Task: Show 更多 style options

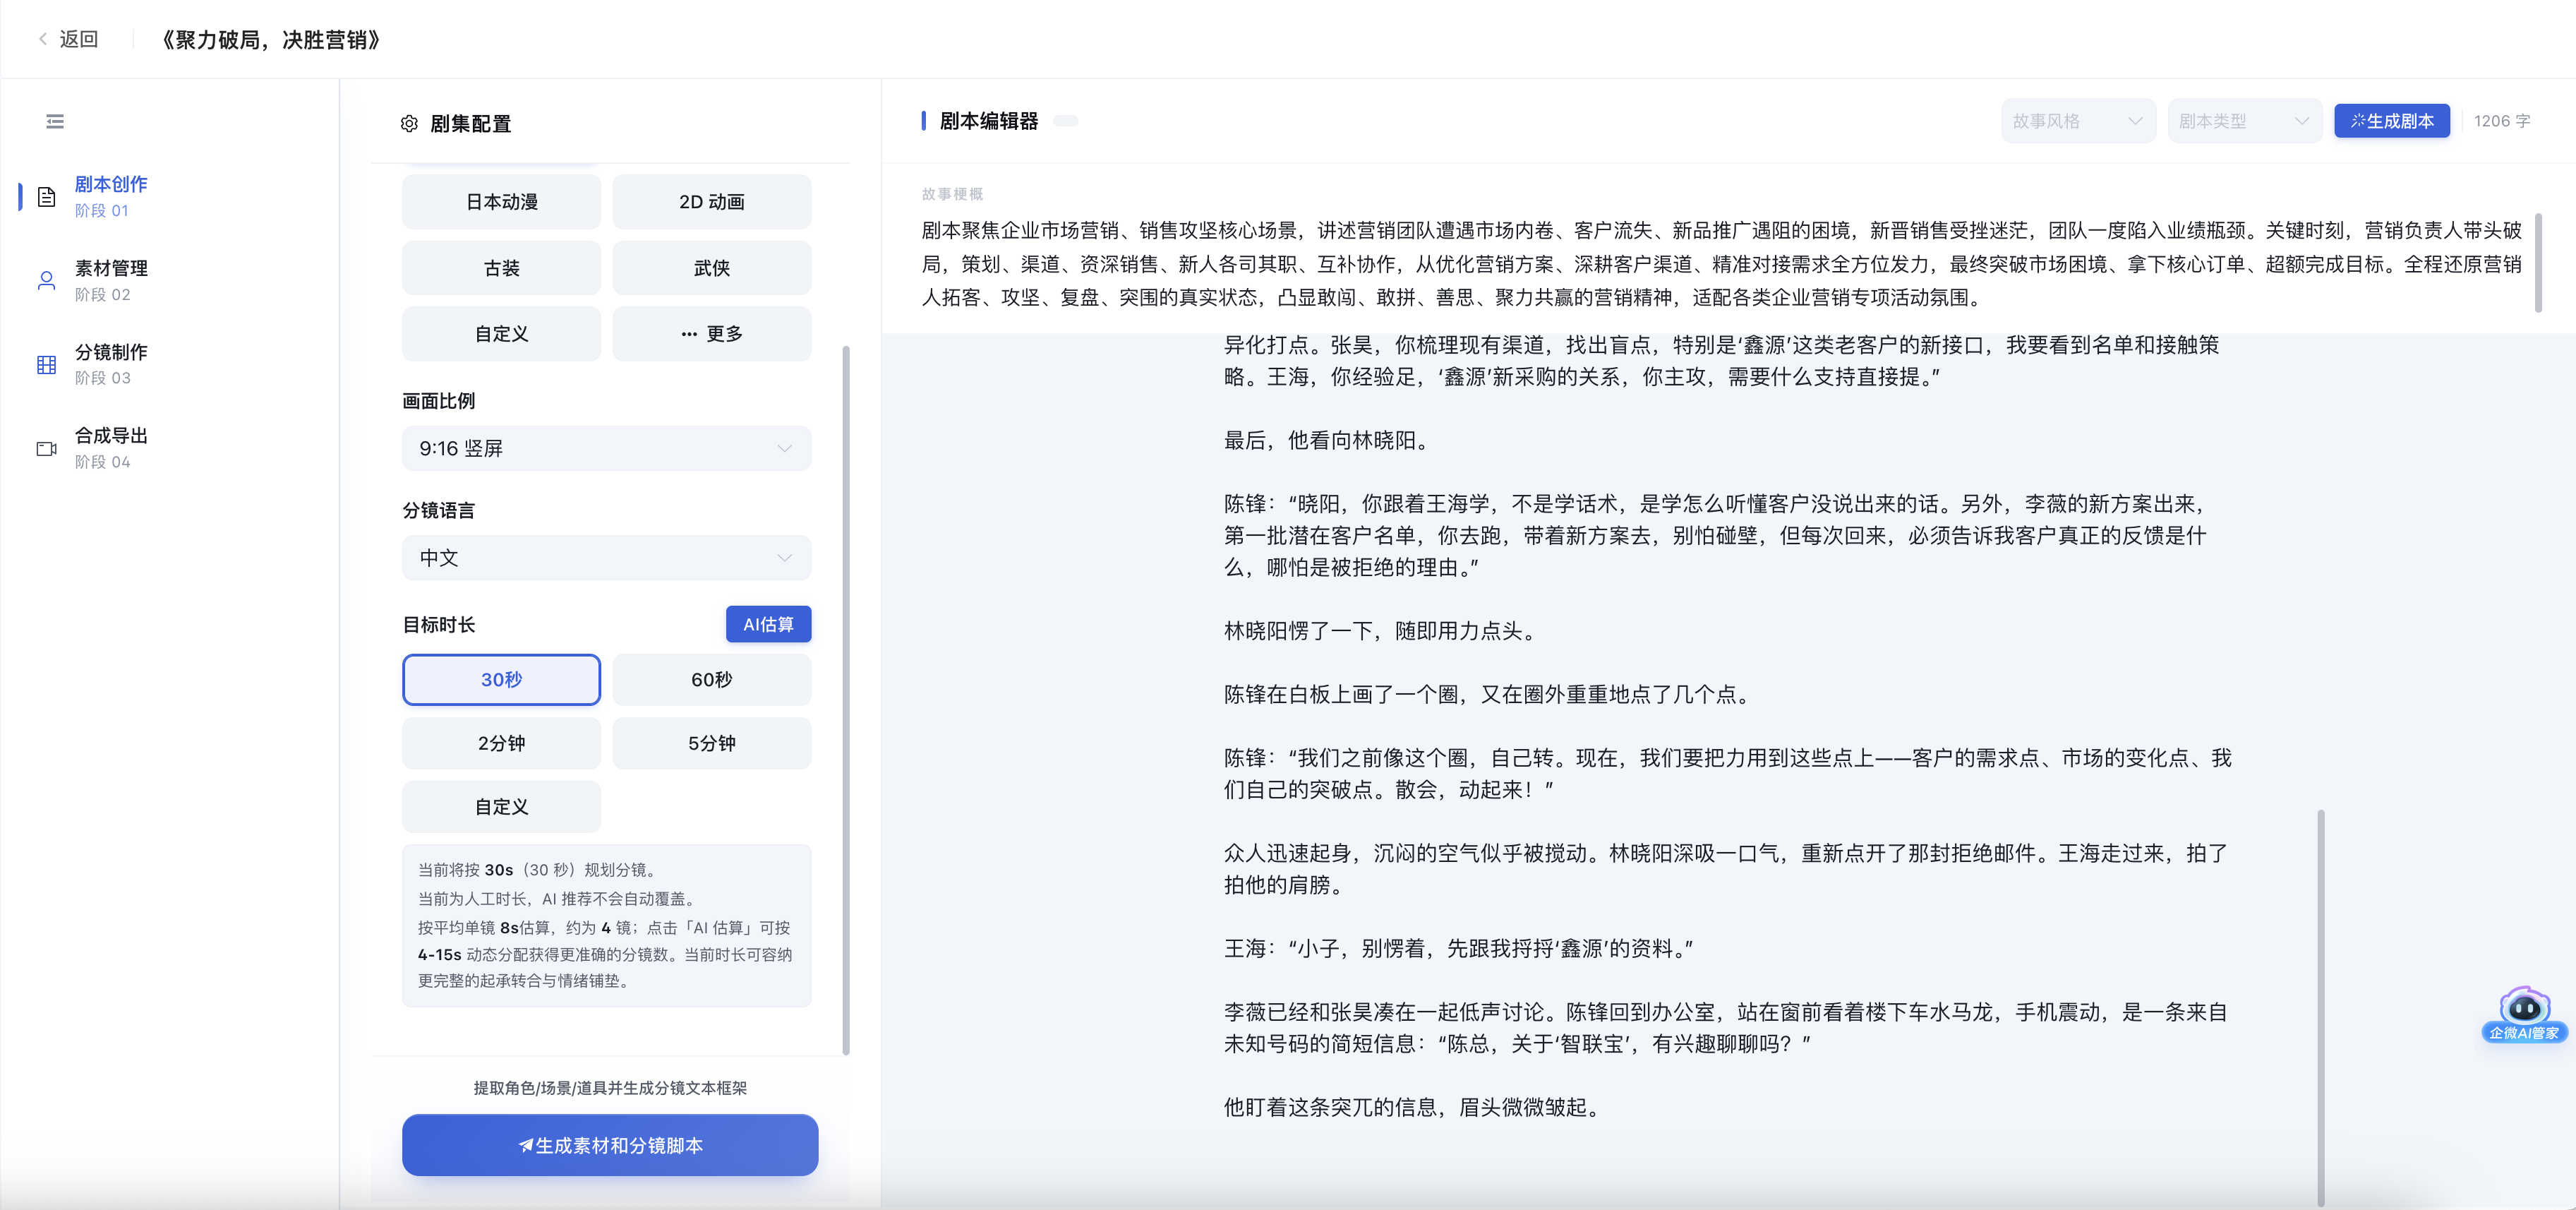Action: pos(711,333)
